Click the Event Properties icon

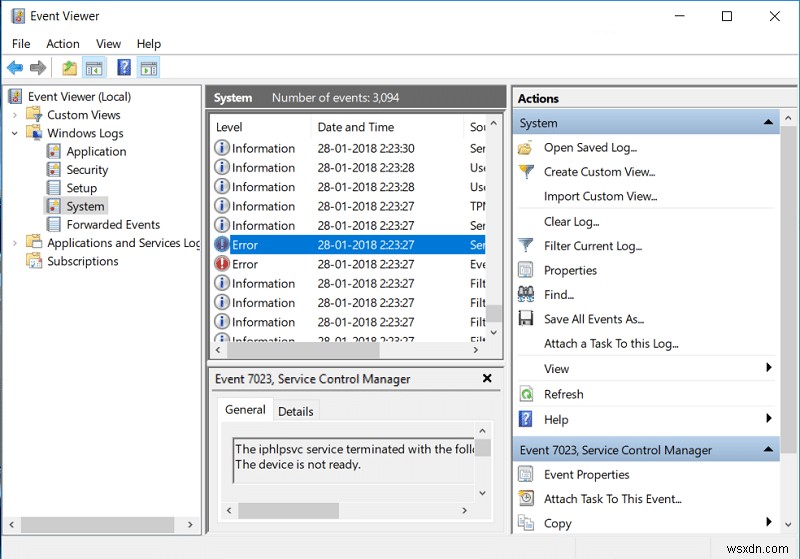(x=526, y=474)
